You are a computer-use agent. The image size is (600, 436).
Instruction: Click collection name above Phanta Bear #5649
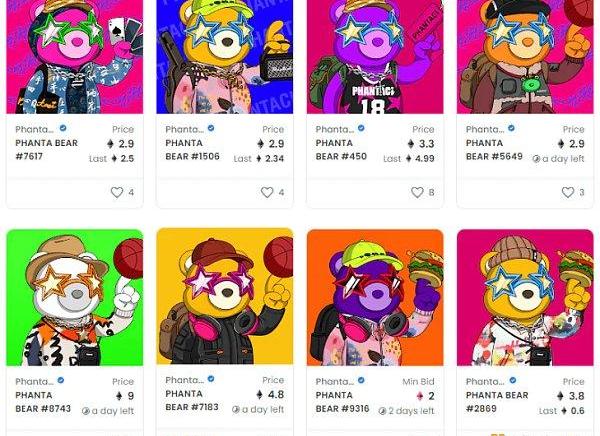(484, 129)
